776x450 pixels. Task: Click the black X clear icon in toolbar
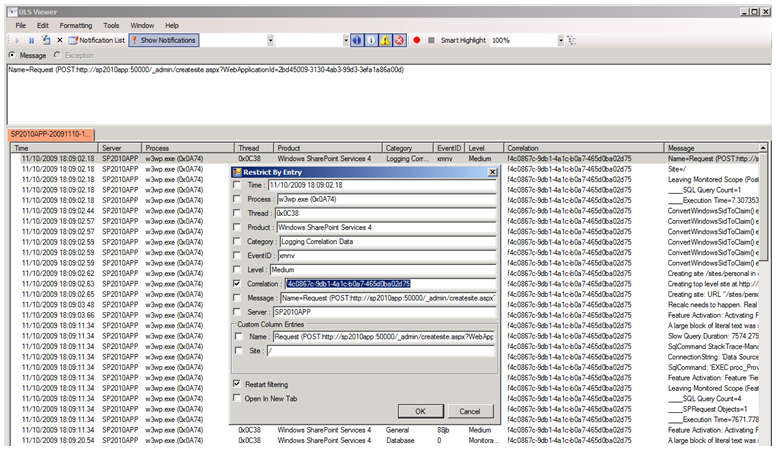(x=59, y=40)
